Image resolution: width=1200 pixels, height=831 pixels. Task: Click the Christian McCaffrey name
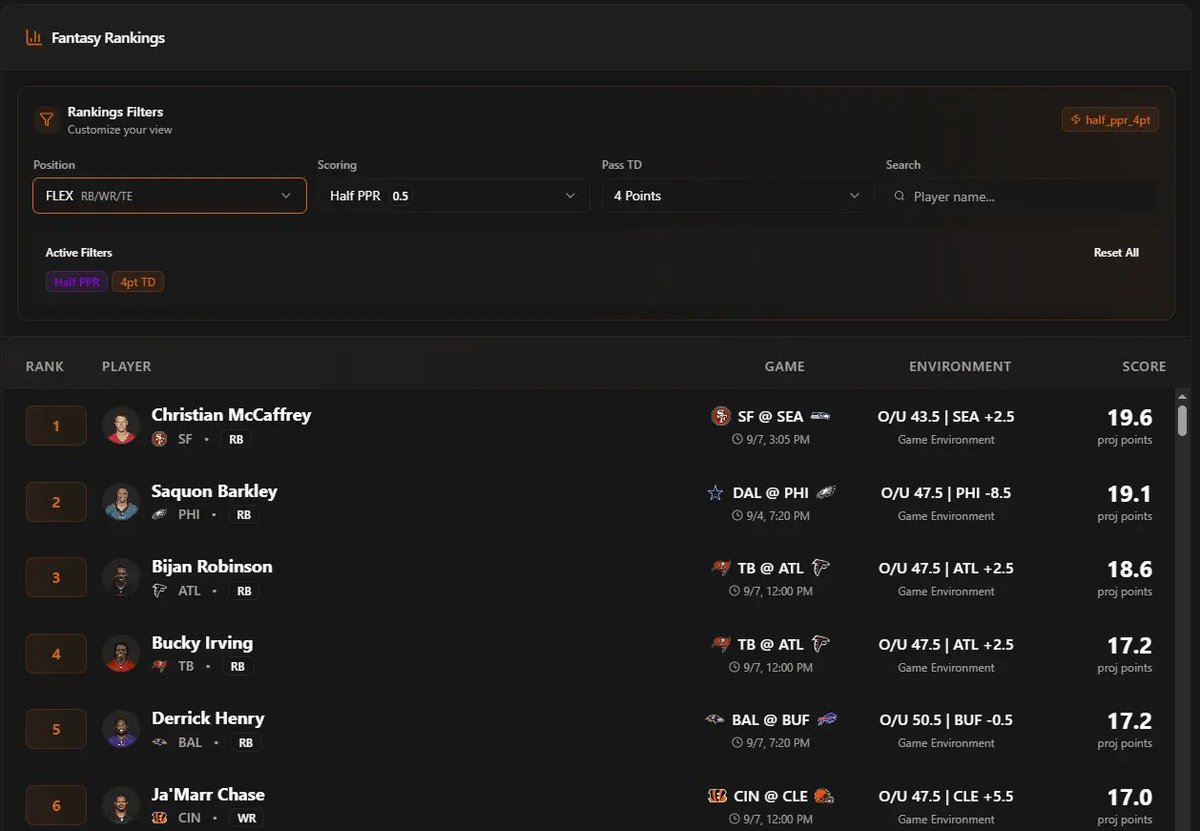pyautogui.click(x=231, y=414)
